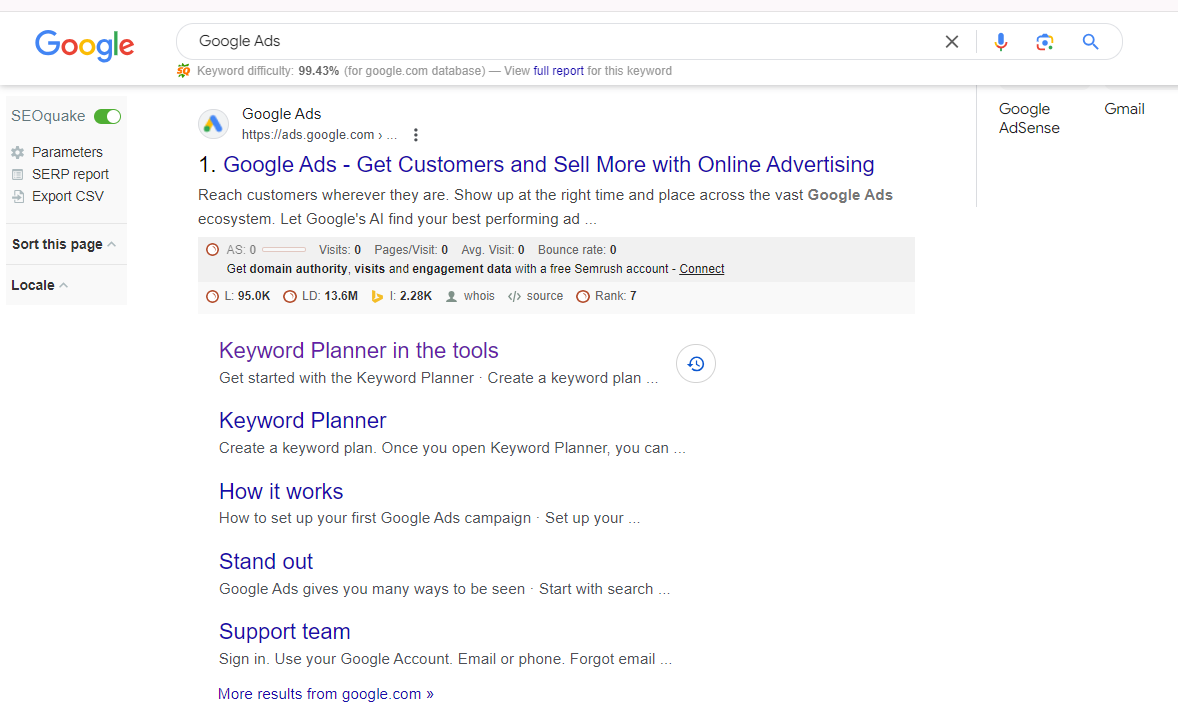Click the Google logo
Viewport: 1178px width, 727px height.
click(x=84, y=45)
